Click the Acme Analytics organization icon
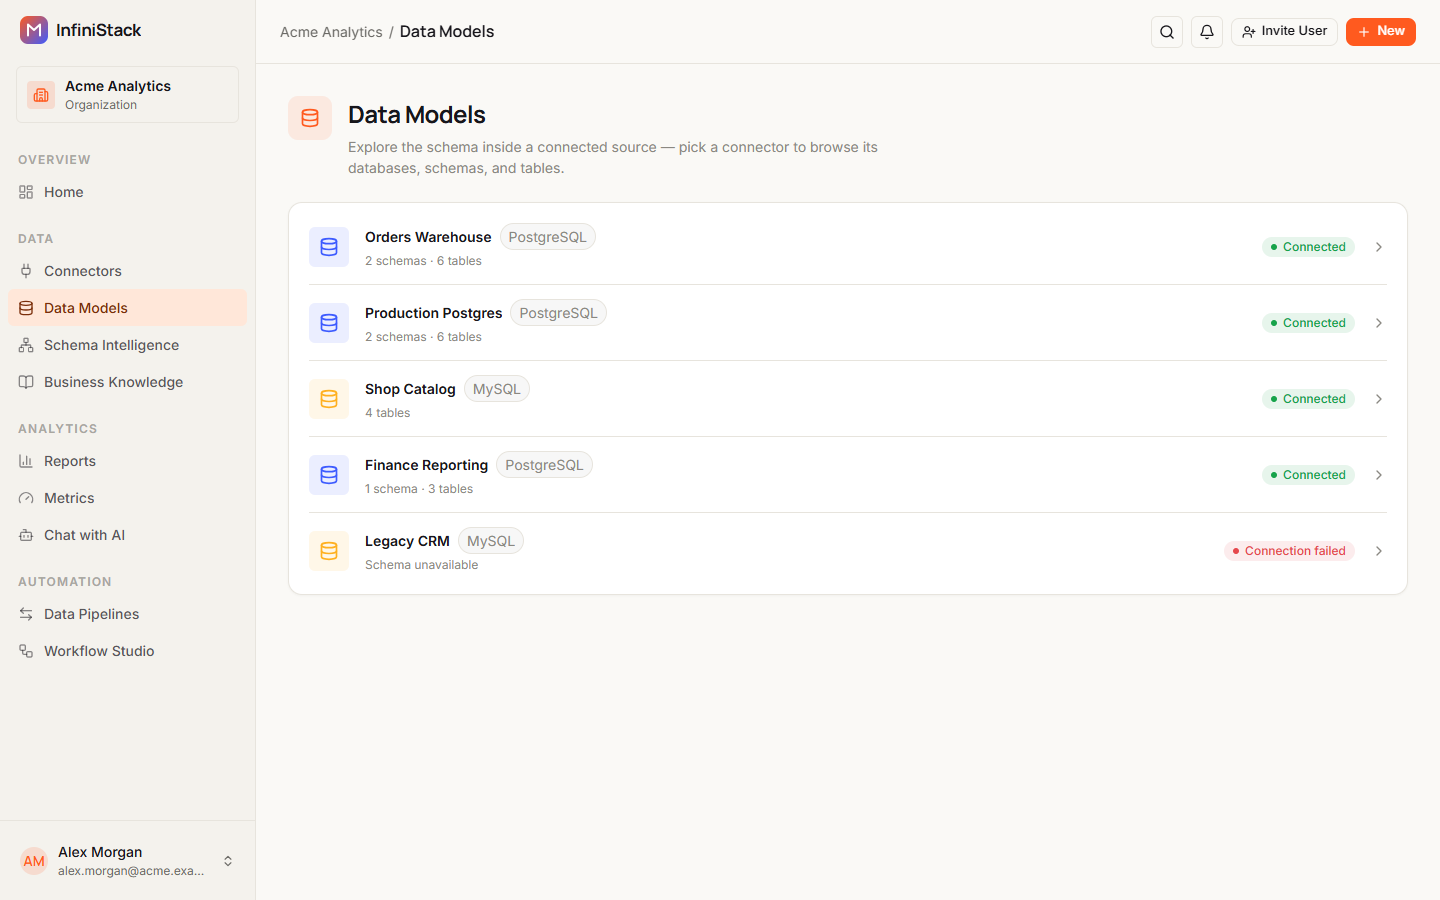This screenshot has height=900, width=1440. pos(41,95)
